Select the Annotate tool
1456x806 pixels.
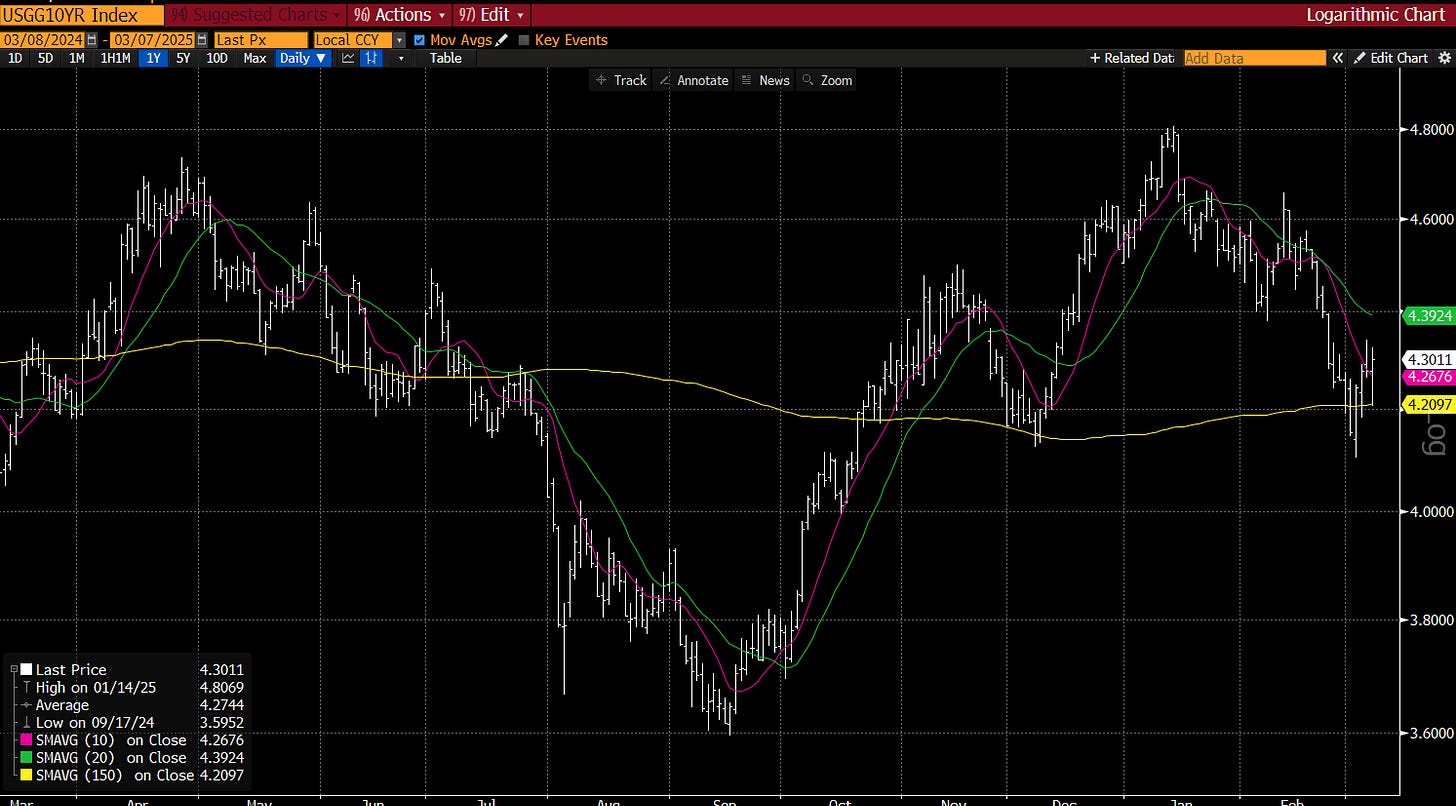pos(693,80)
